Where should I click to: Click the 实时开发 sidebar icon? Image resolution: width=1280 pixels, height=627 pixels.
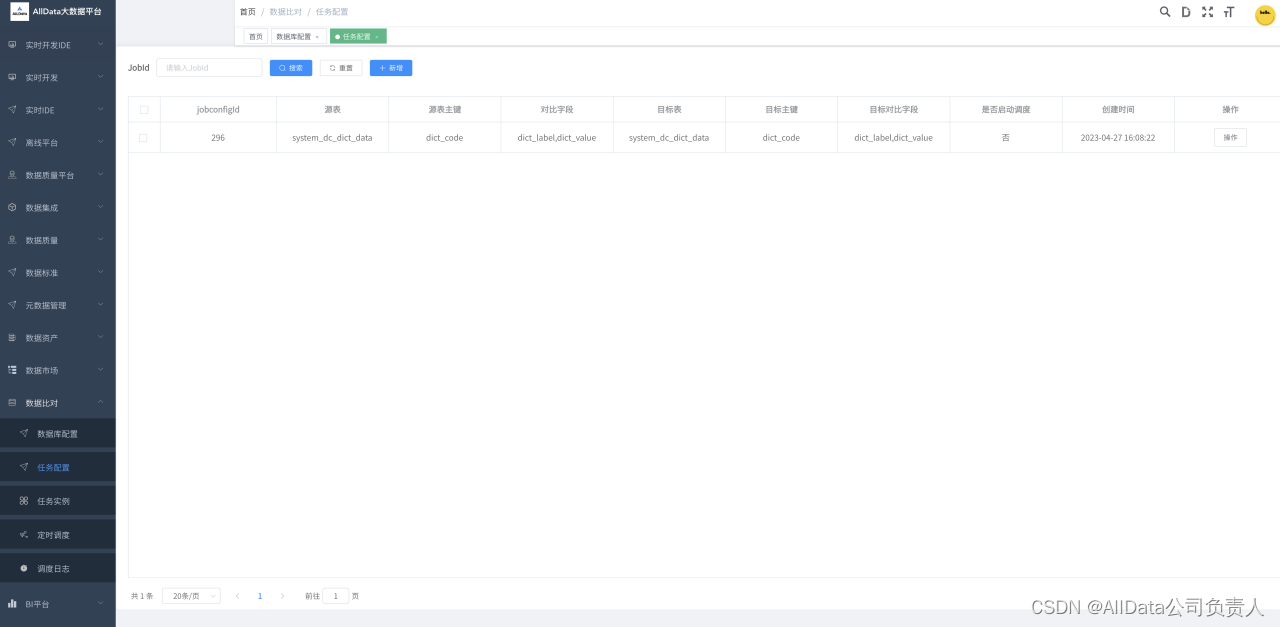(x=12, y=77)
